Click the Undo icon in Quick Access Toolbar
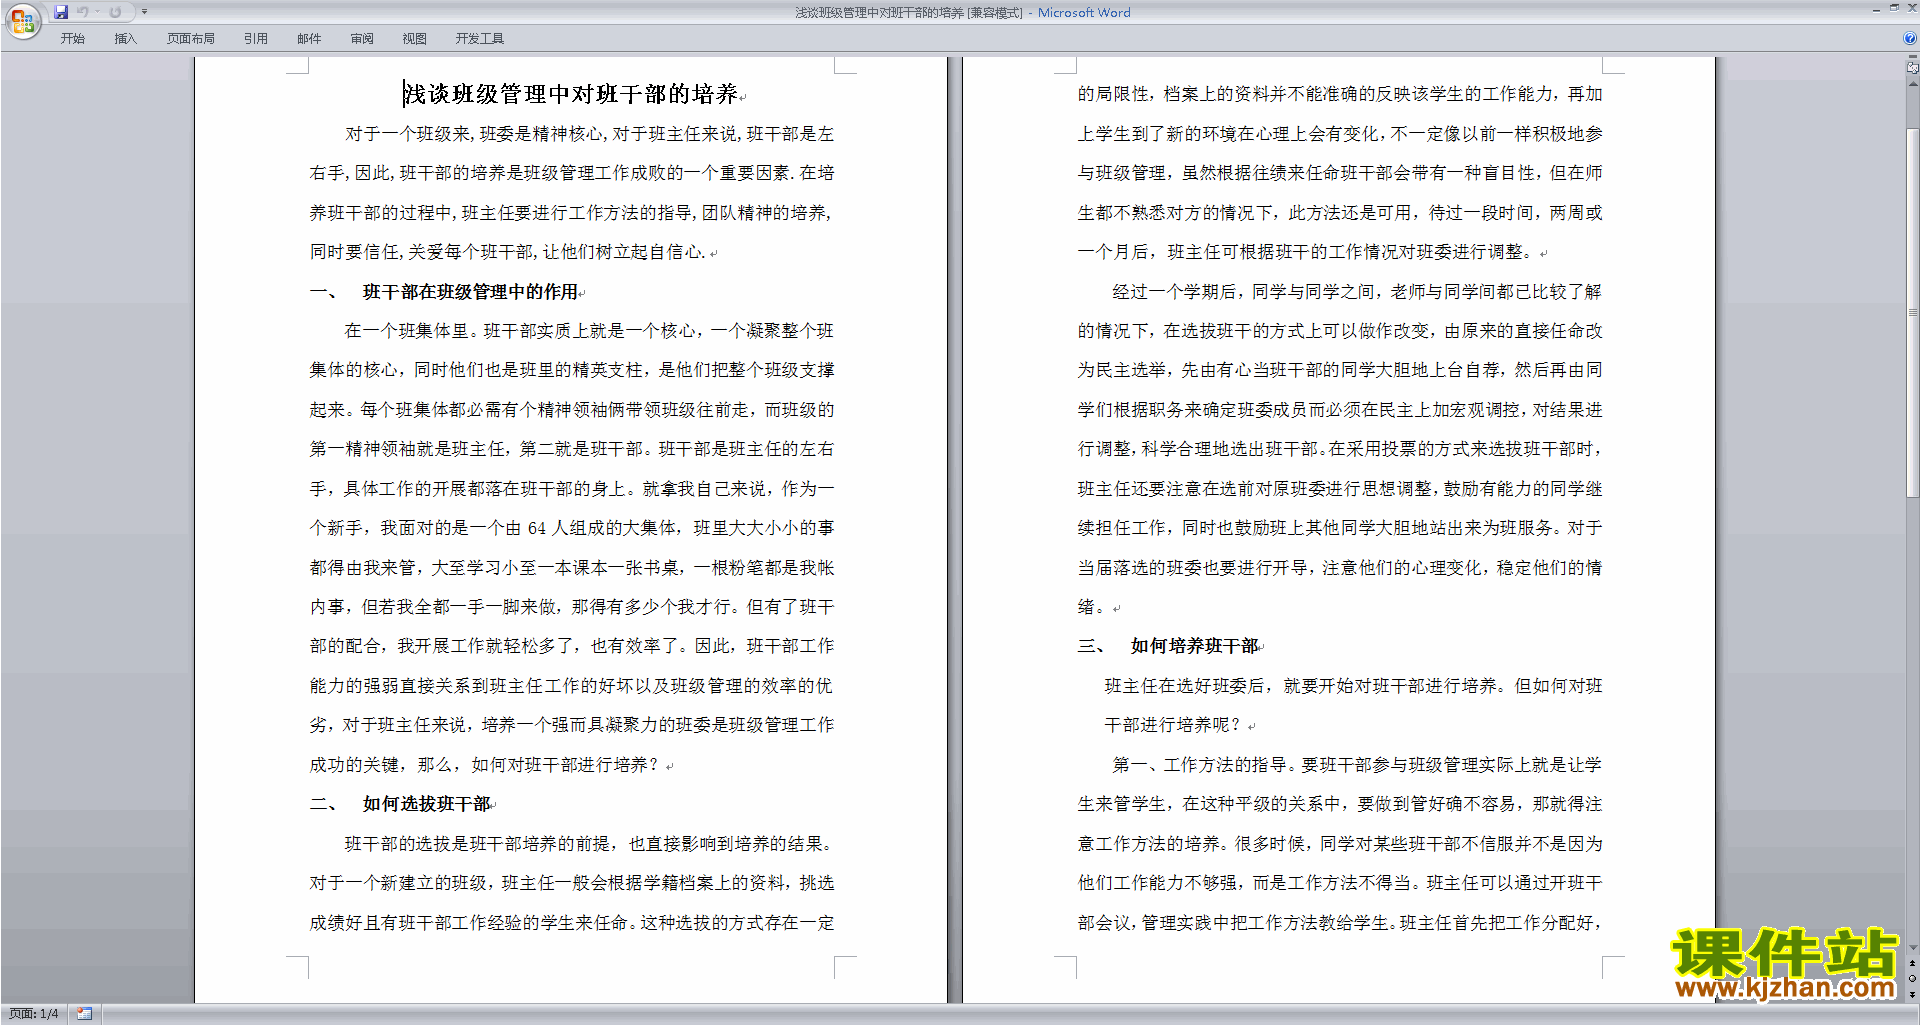This screenshot has height=1025, width=1920. (x=83, y=12)
